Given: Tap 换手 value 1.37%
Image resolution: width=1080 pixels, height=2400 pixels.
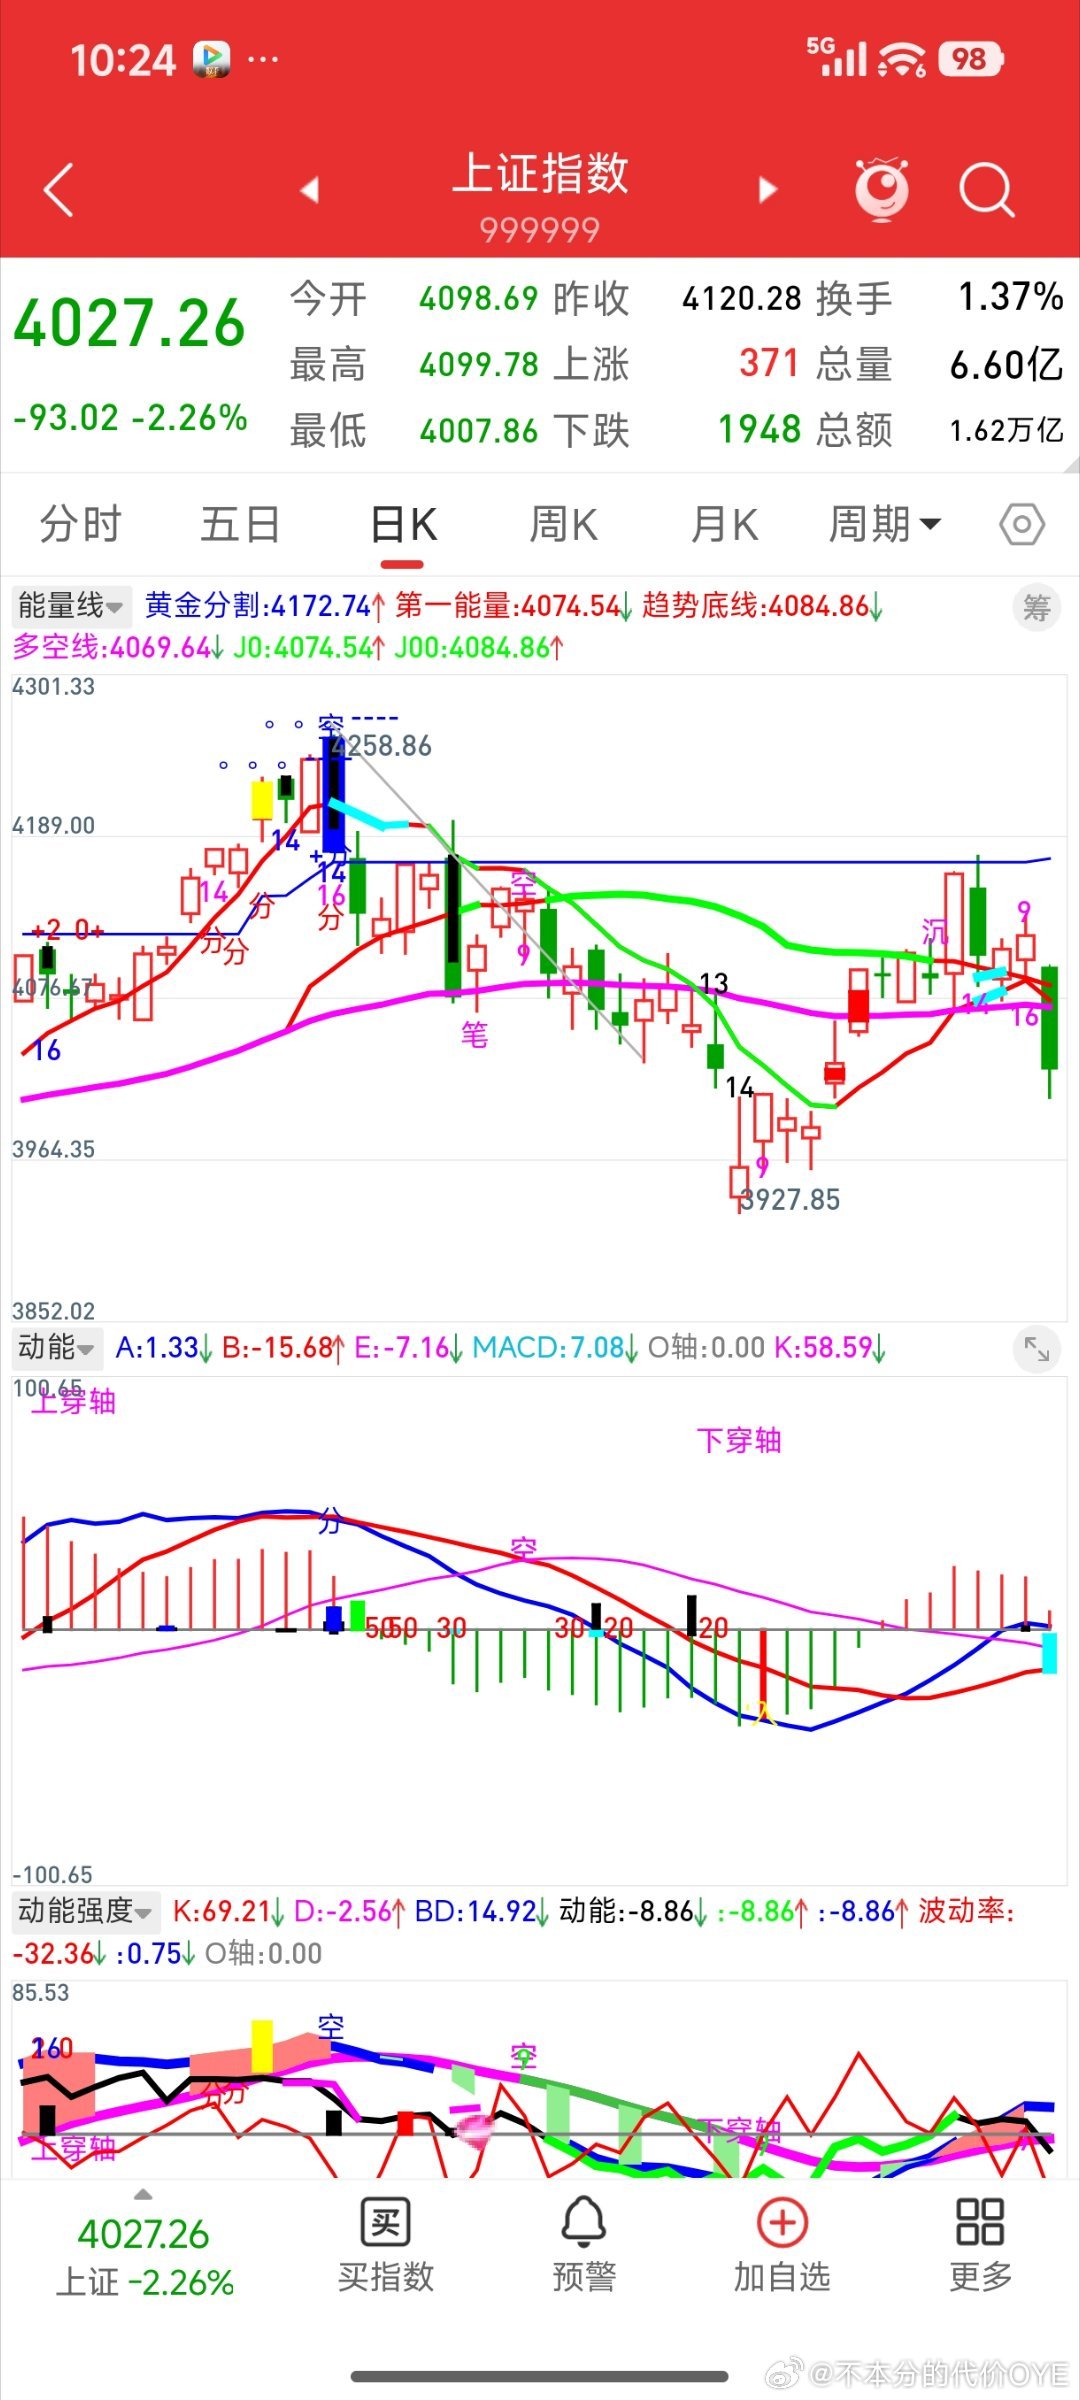Looking at the screenshot, I should coord(1011,297).
